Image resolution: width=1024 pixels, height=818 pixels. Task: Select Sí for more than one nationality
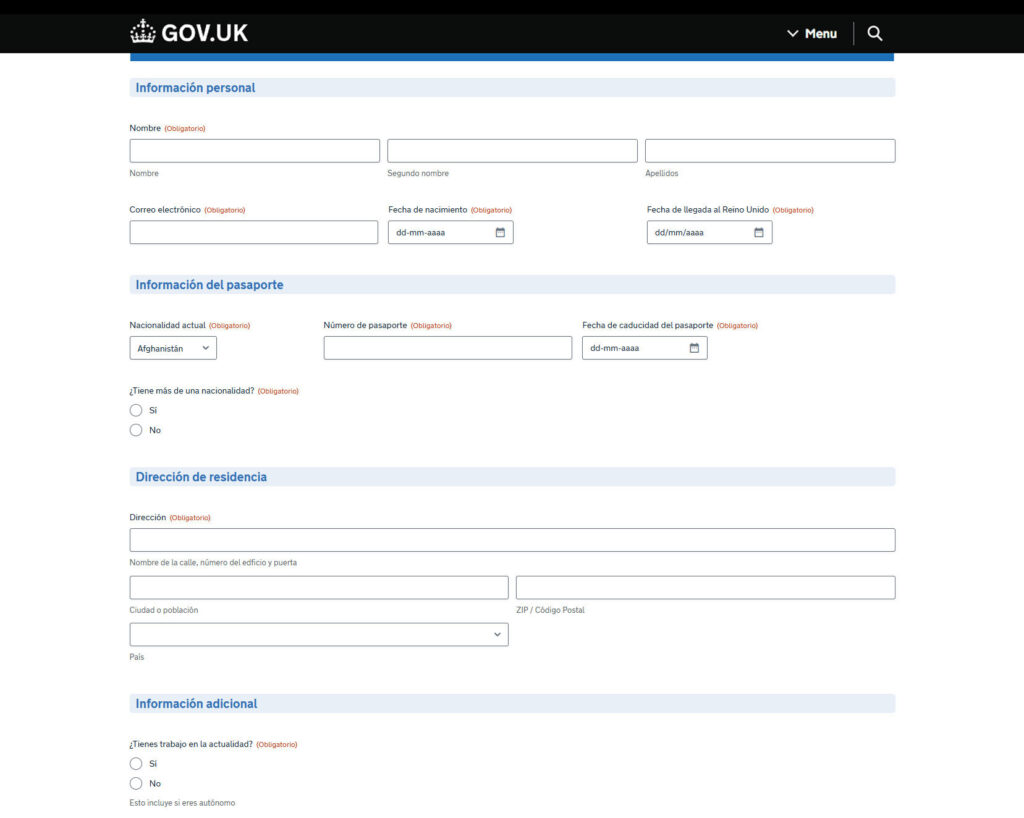pos(136,410)
